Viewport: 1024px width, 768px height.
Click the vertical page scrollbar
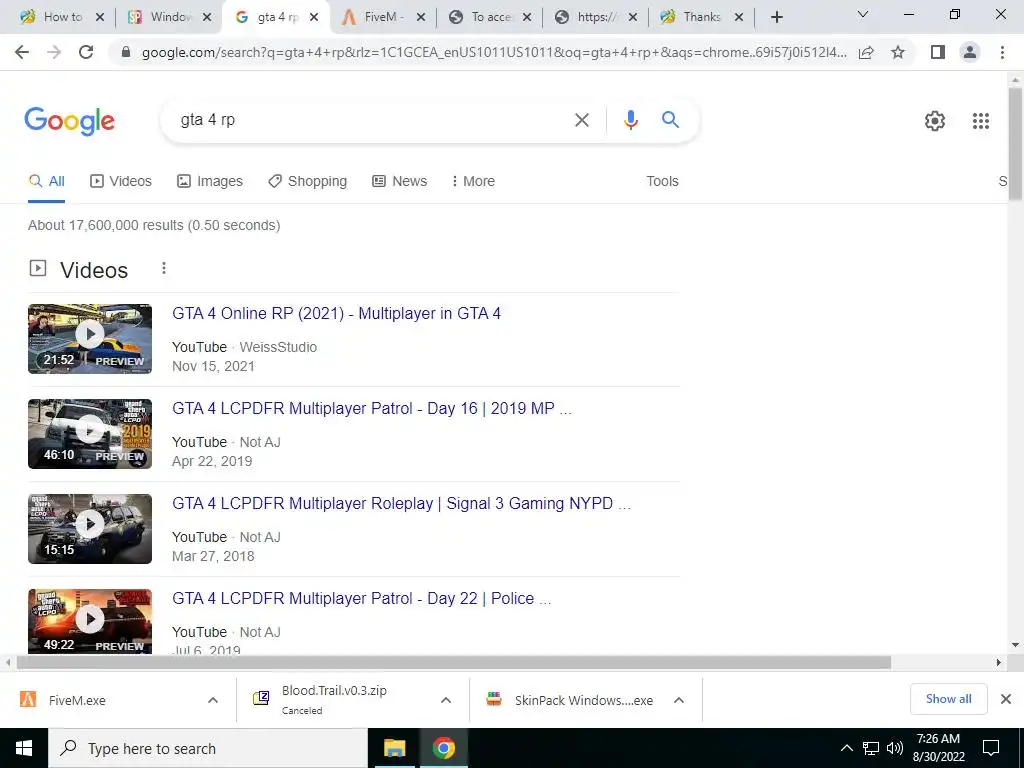1015,144
